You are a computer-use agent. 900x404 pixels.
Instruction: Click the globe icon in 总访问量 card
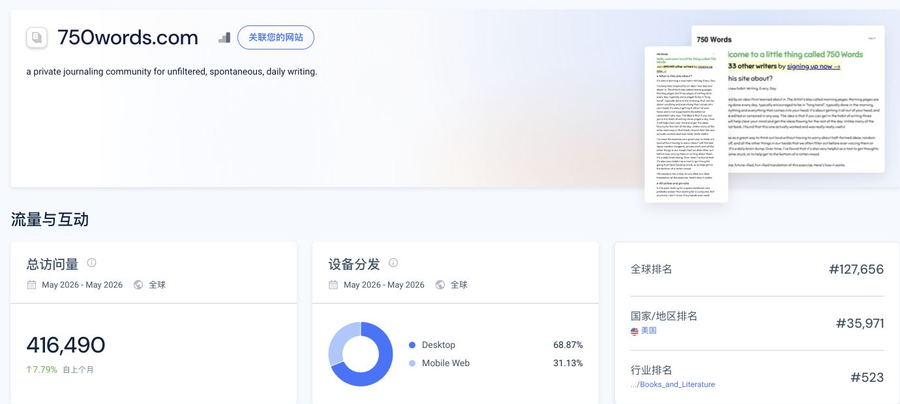pyautogui.click(x=138, y=285)
